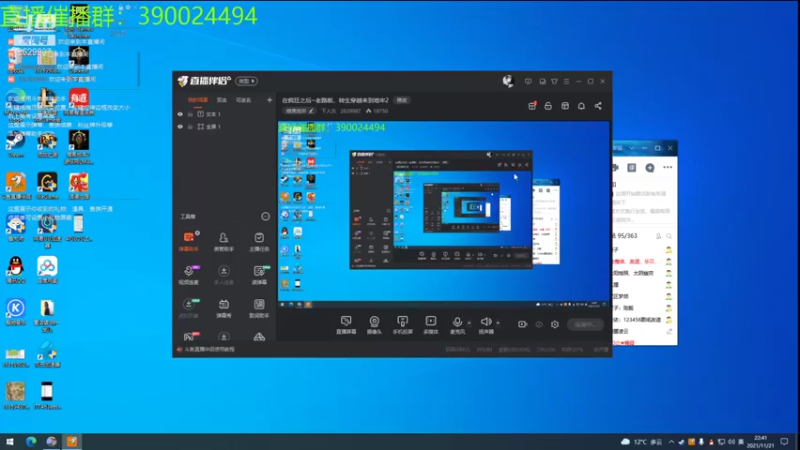Image resolution: width=800 pixels, height=450 pixels.
Task: Open the 弹幕秀 tool
Action: click(223, 308)
